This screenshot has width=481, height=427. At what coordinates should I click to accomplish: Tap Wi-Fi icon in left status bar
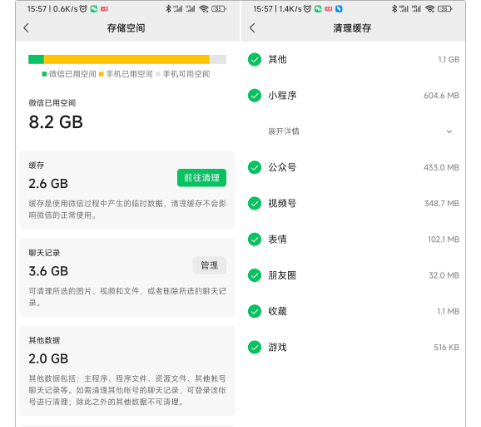coord(204,9)
